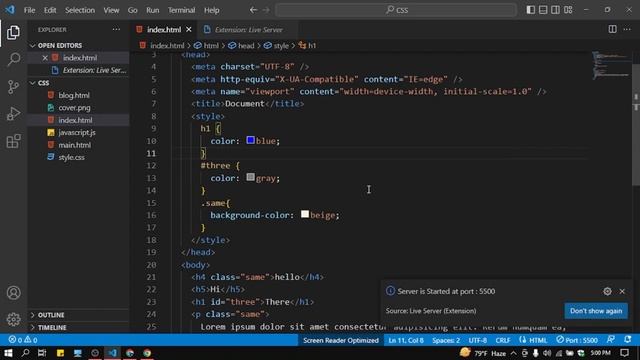The width and height of the screenshot is (640, 360).
Task: Go forward with the navigation arrow
Action: (266, 10)
